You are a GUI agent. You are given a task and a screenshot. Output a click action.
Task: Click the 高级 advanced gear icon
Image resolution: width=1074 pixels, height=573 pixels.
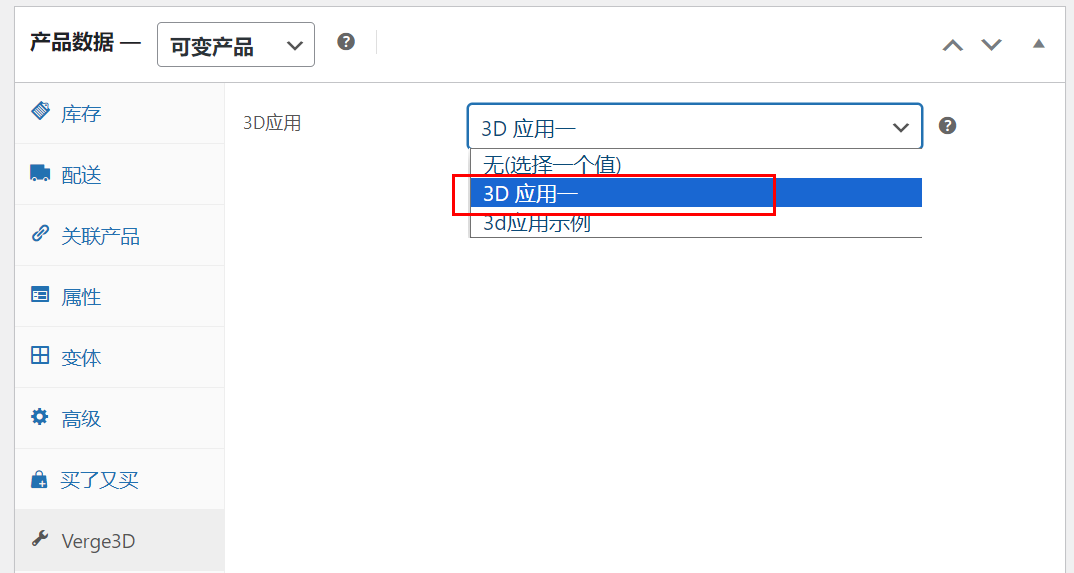click(x=40, y=416)
